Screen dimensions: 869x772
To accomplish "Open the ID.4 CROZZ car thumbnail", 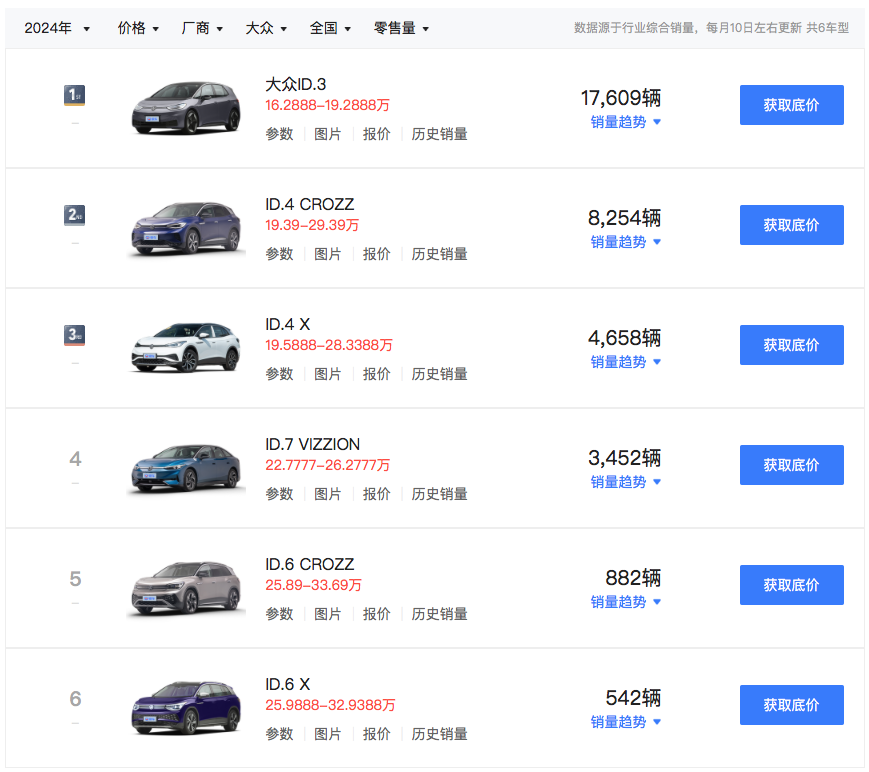I will coord(186,228).
